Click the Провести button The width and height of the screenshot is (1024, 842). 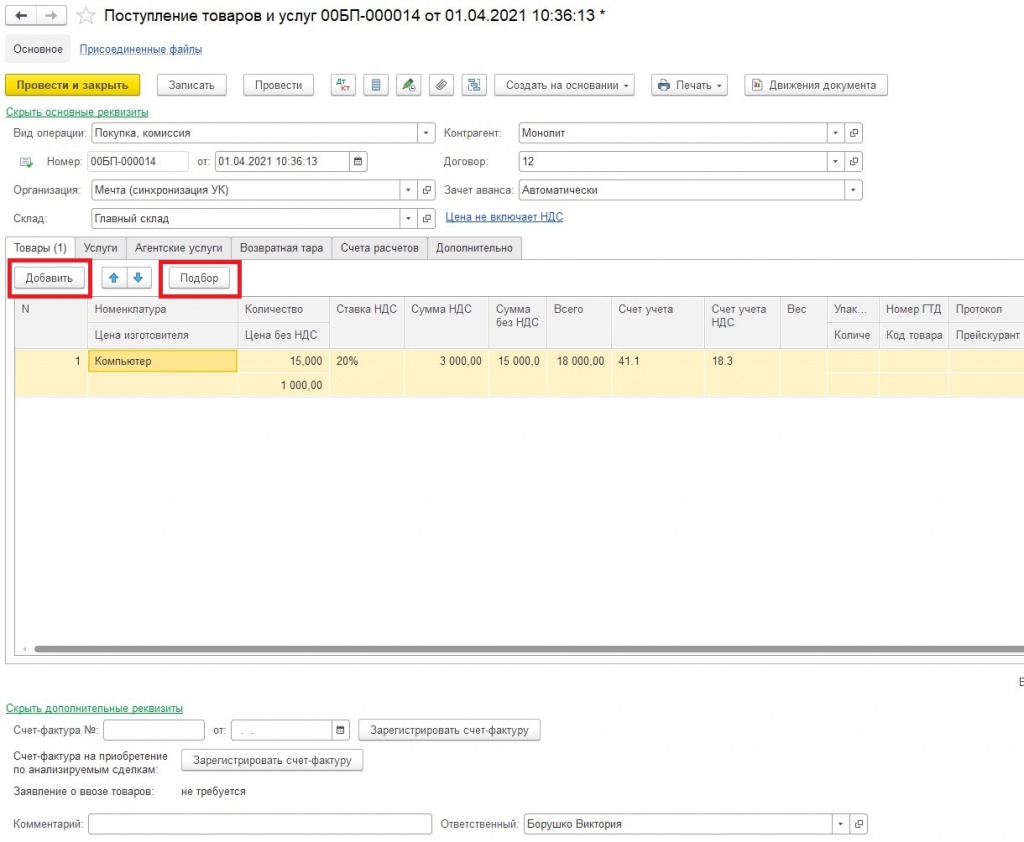pos(278,85)
